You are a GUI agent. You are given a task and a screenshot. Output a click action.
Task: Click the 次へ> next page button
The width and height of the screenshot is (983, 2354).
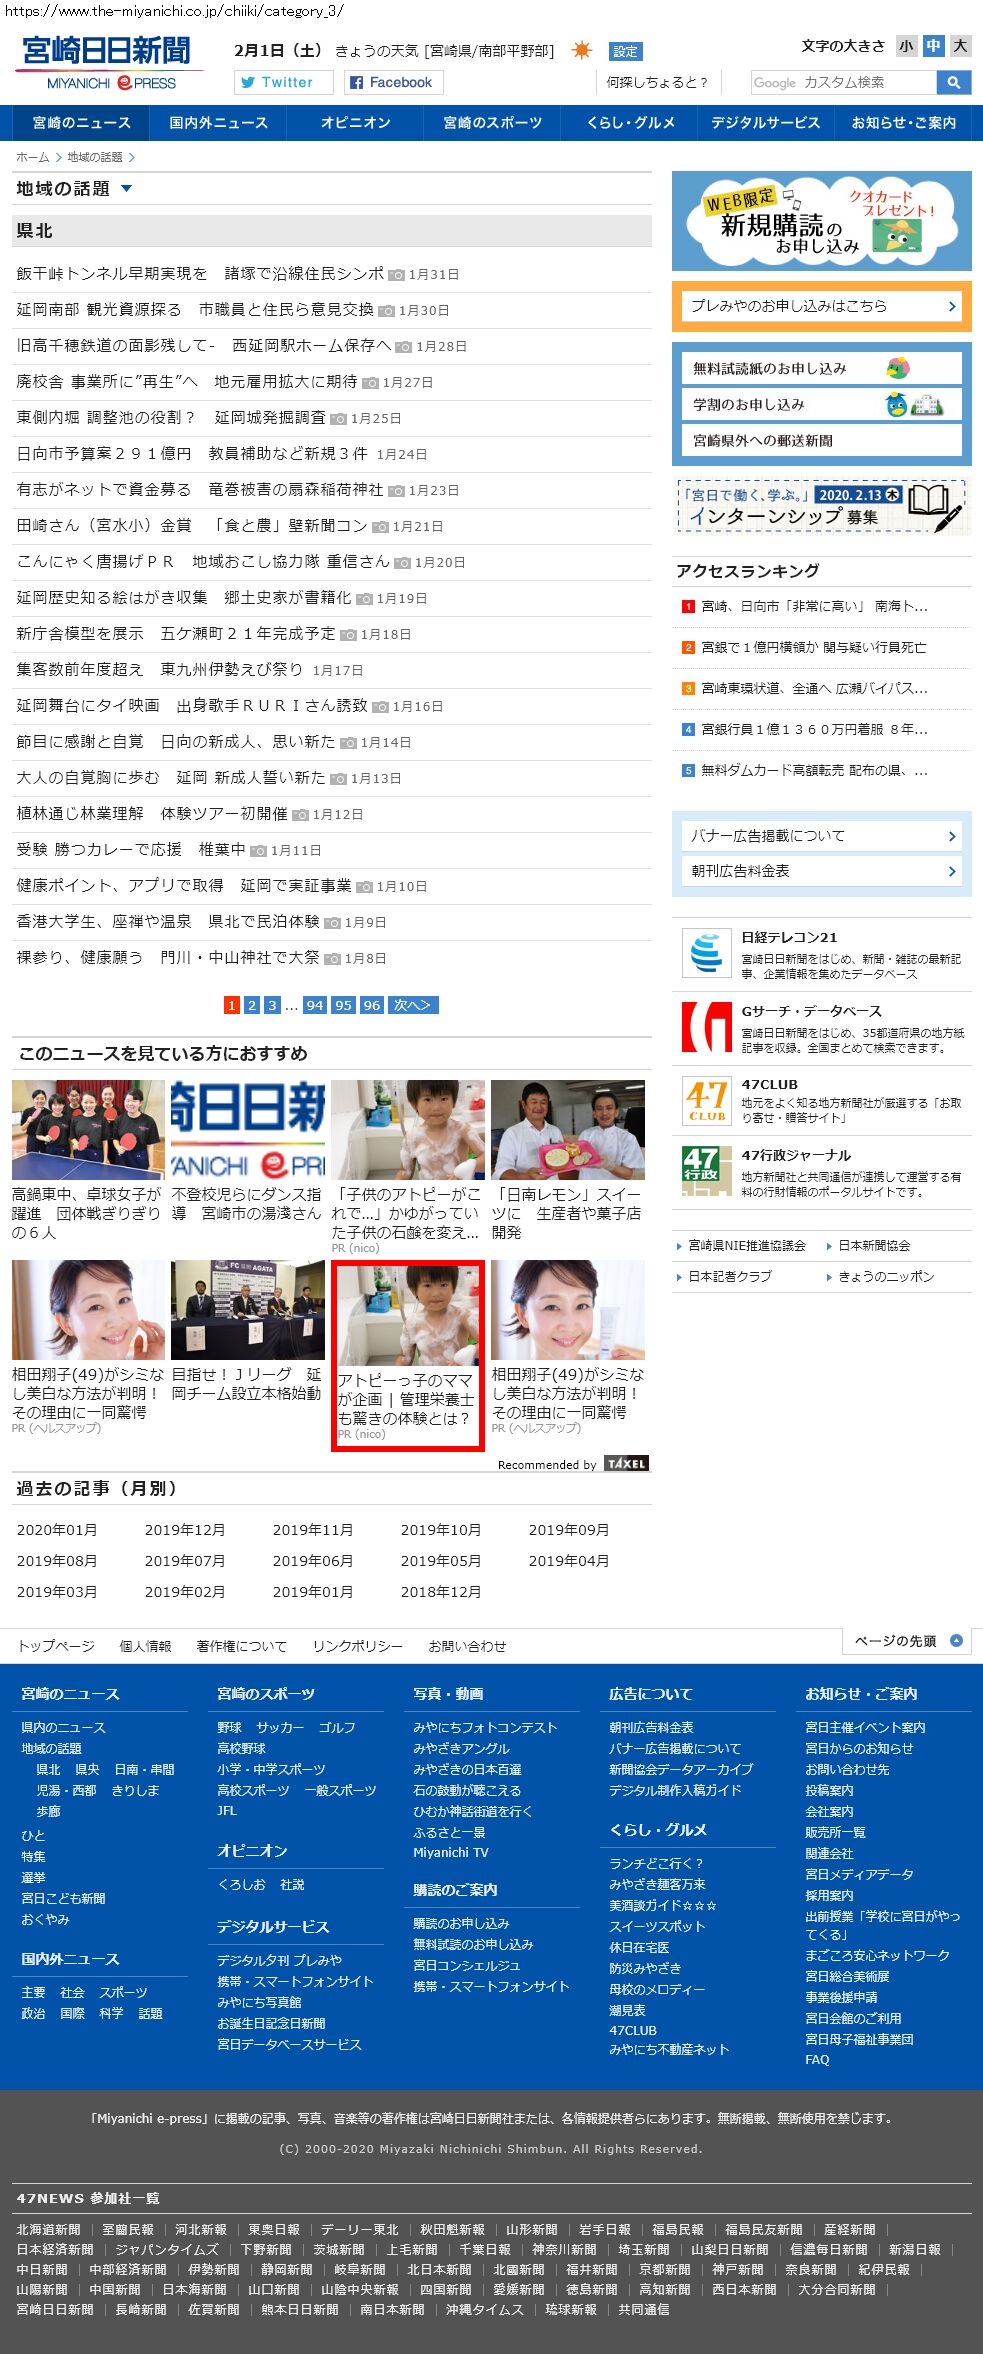pyautogui.click(x=413, y=1005)
